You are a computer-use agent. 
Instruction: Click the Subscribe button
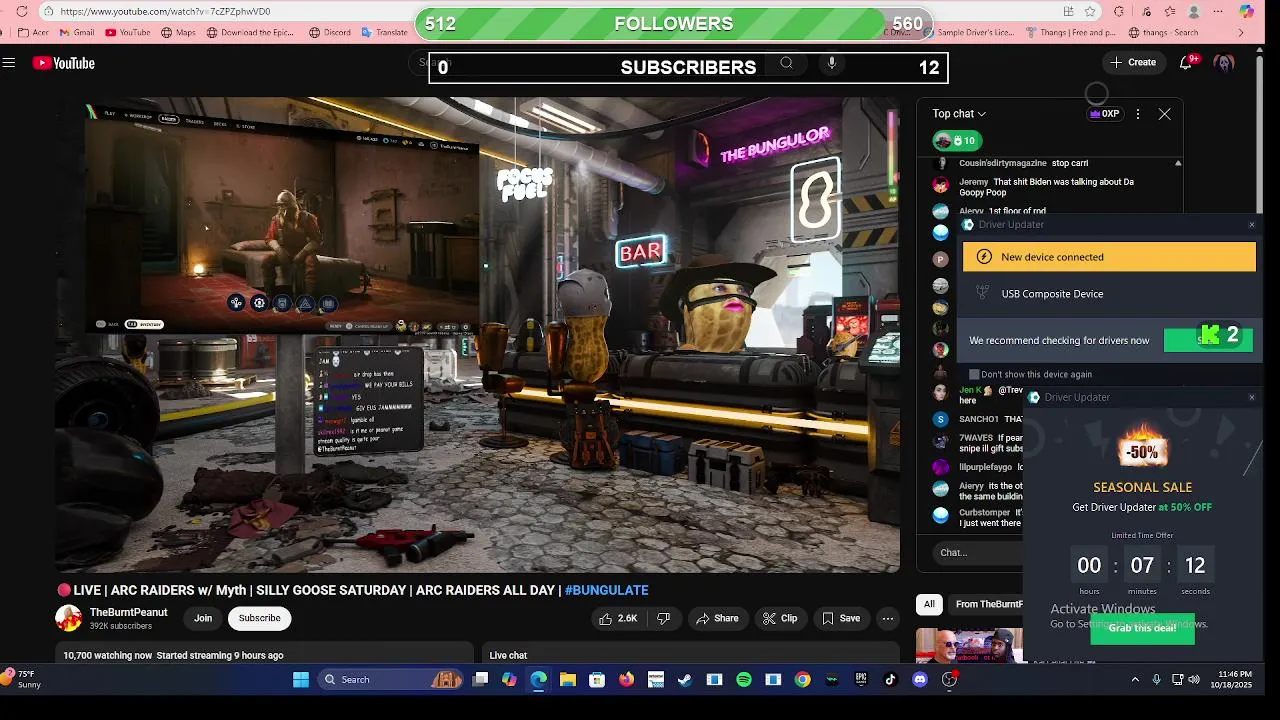click(259, 618)
